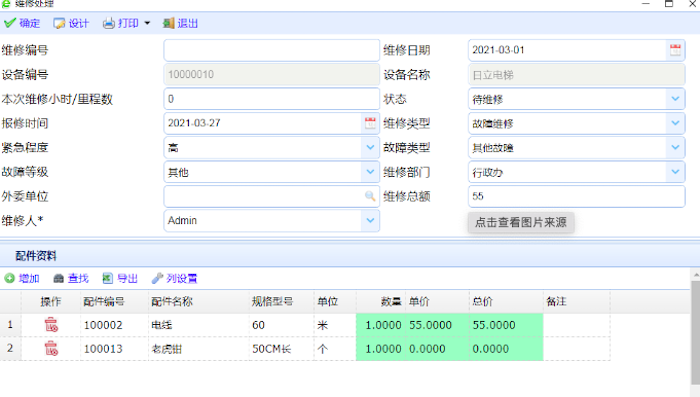This screenshot has width=700, height=397.
Task: Click the 老虎钳 part name cell
Action: coord(199,349)
